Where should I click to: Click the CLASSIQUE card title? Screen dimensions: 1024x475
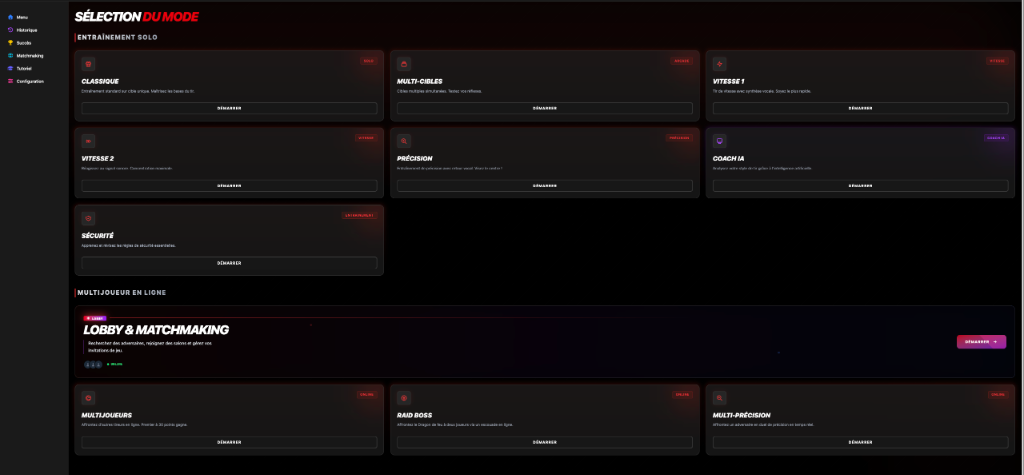[x=100, y=82]
